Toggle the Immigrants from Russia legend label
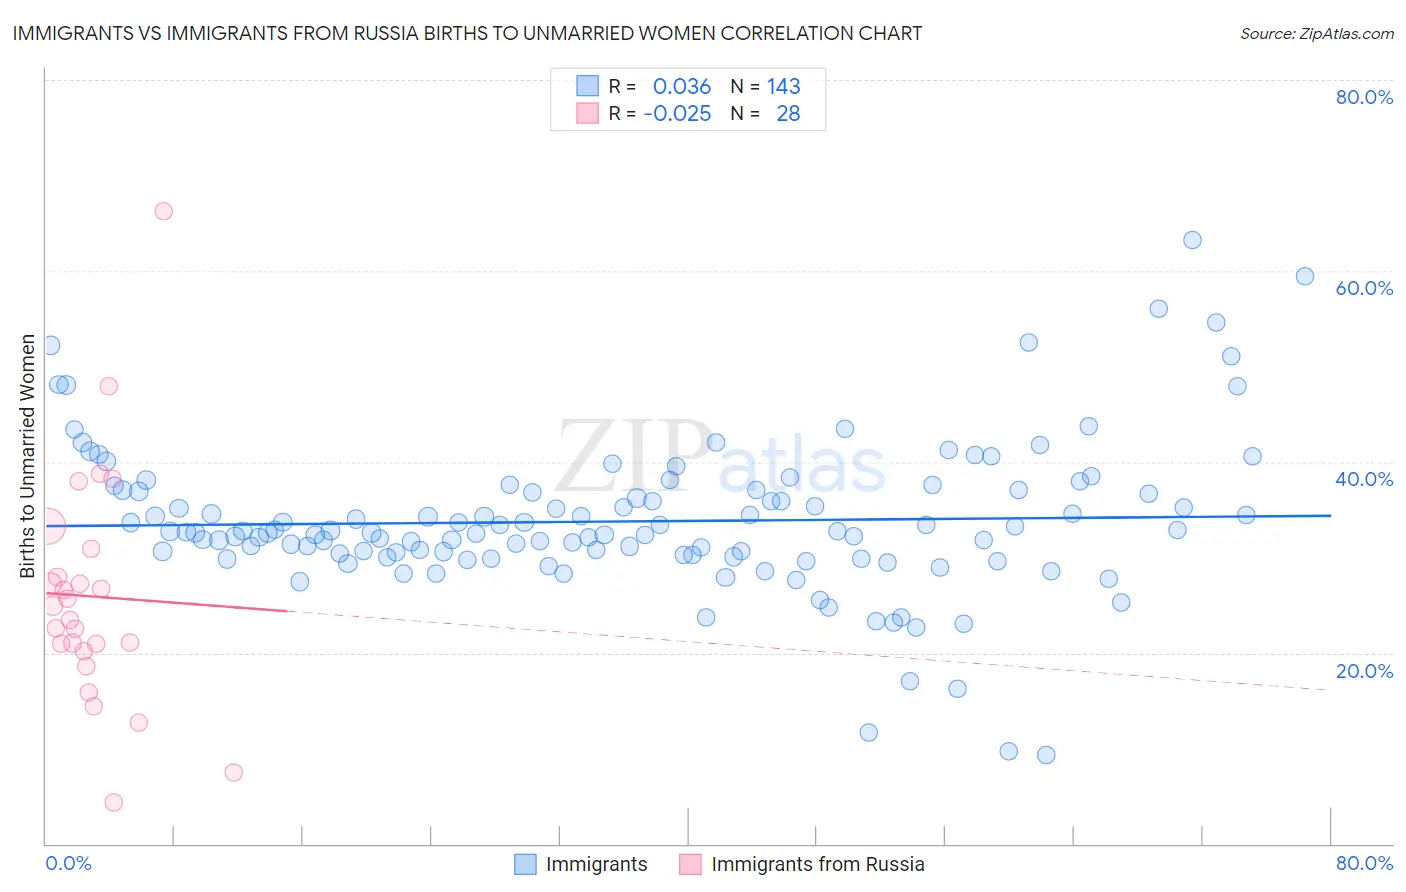1406x892 pixels. click(x=817, y=864)
